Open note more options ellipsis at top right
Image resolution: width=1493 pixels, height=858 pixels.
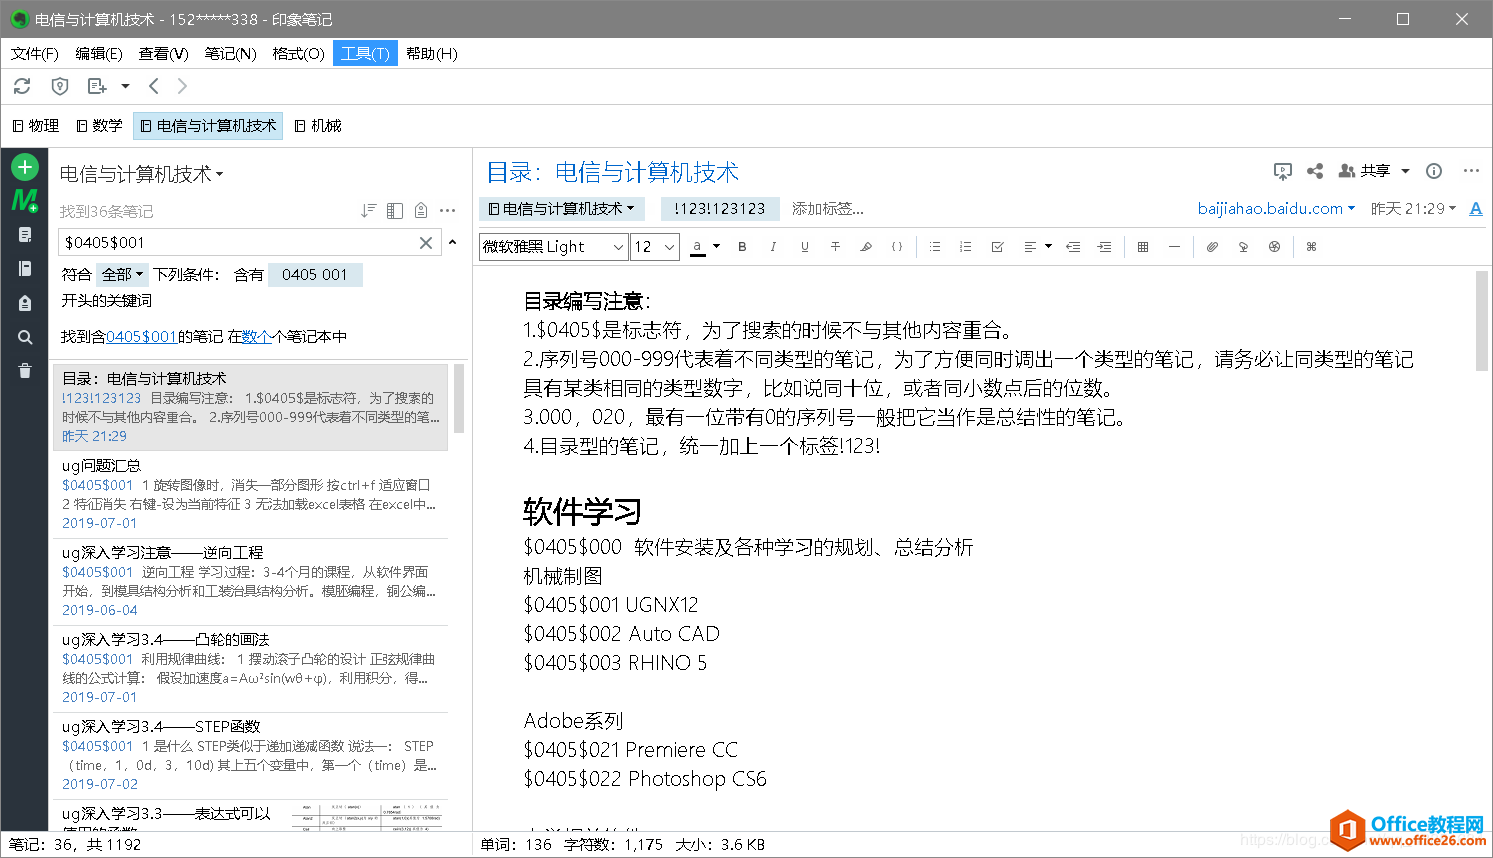1471,171
